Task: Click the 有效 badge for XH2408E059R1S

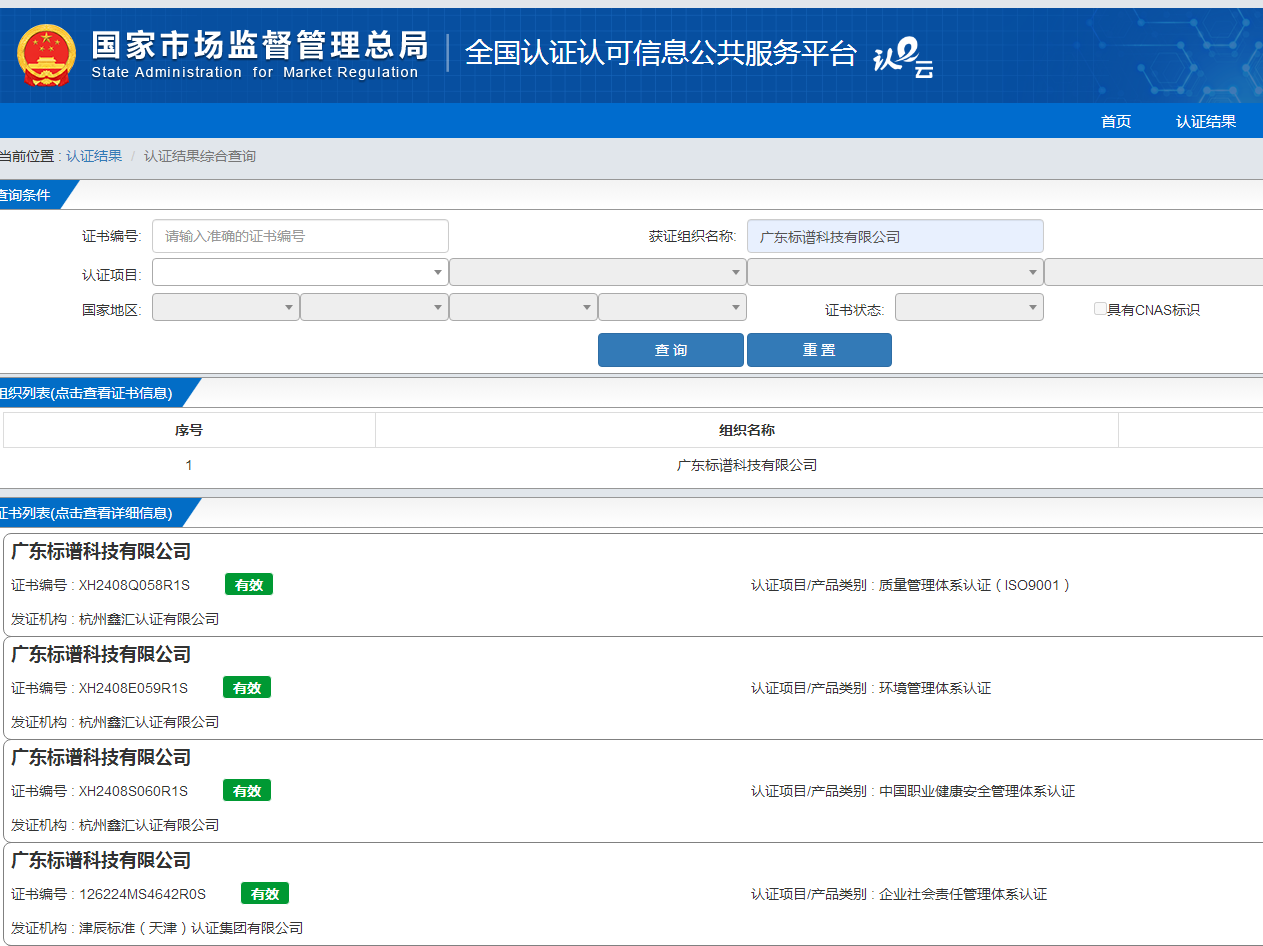Action: [247, 688]
